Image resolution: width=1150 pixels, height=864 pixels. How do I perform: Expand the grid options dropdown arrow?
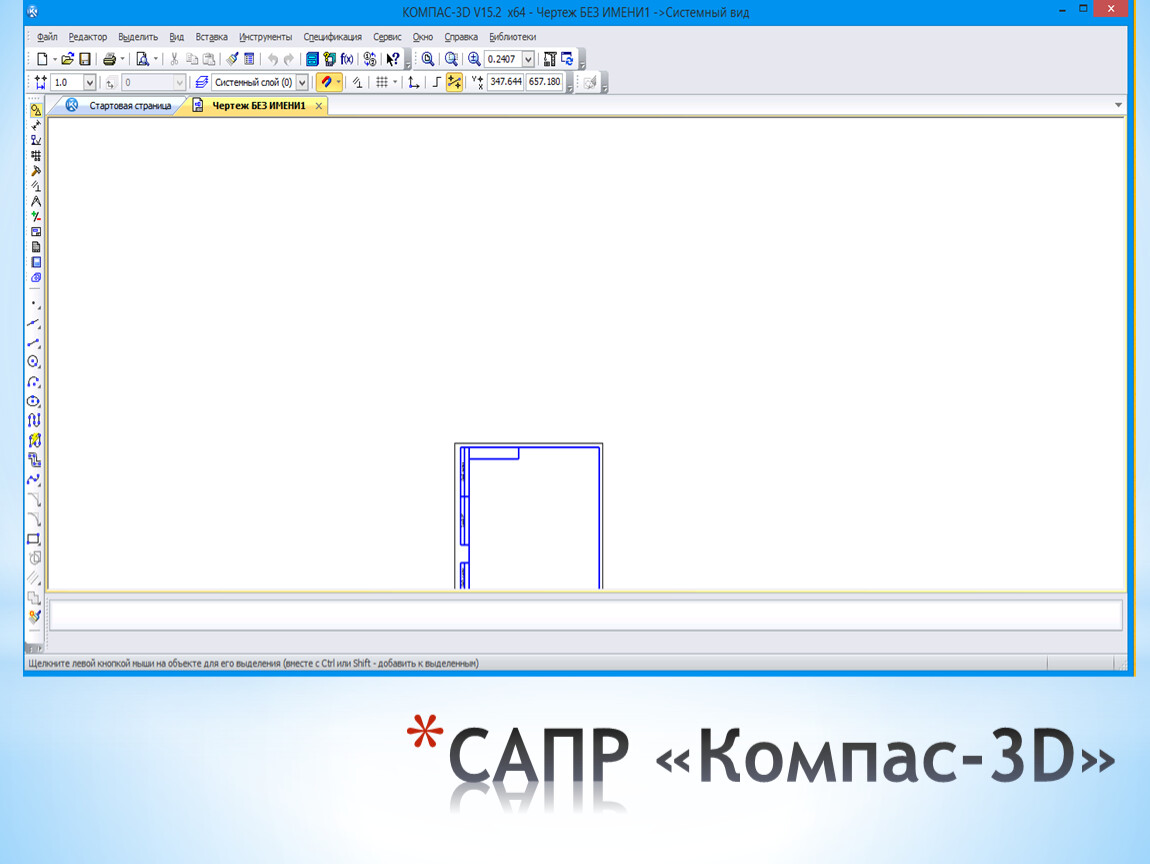[x=395, y=82]
